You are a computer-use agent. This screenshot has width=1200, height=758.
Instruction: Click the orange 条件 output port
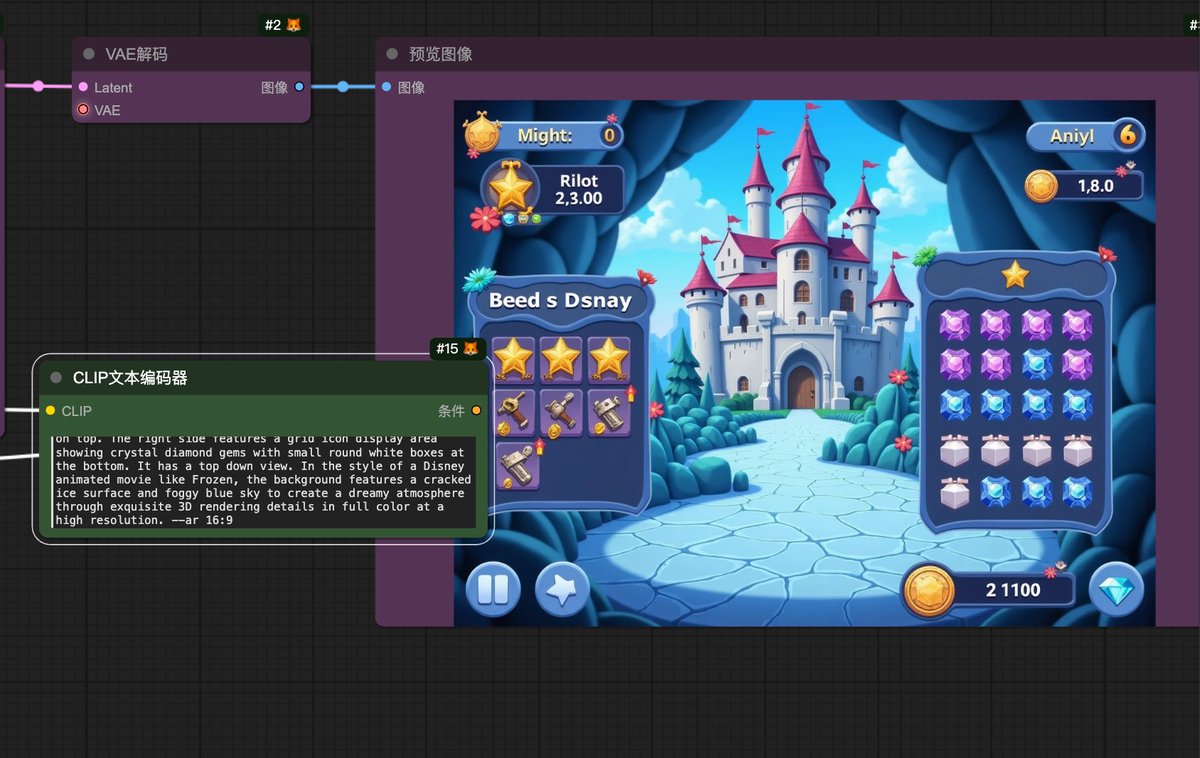click(x=476, y=410)
